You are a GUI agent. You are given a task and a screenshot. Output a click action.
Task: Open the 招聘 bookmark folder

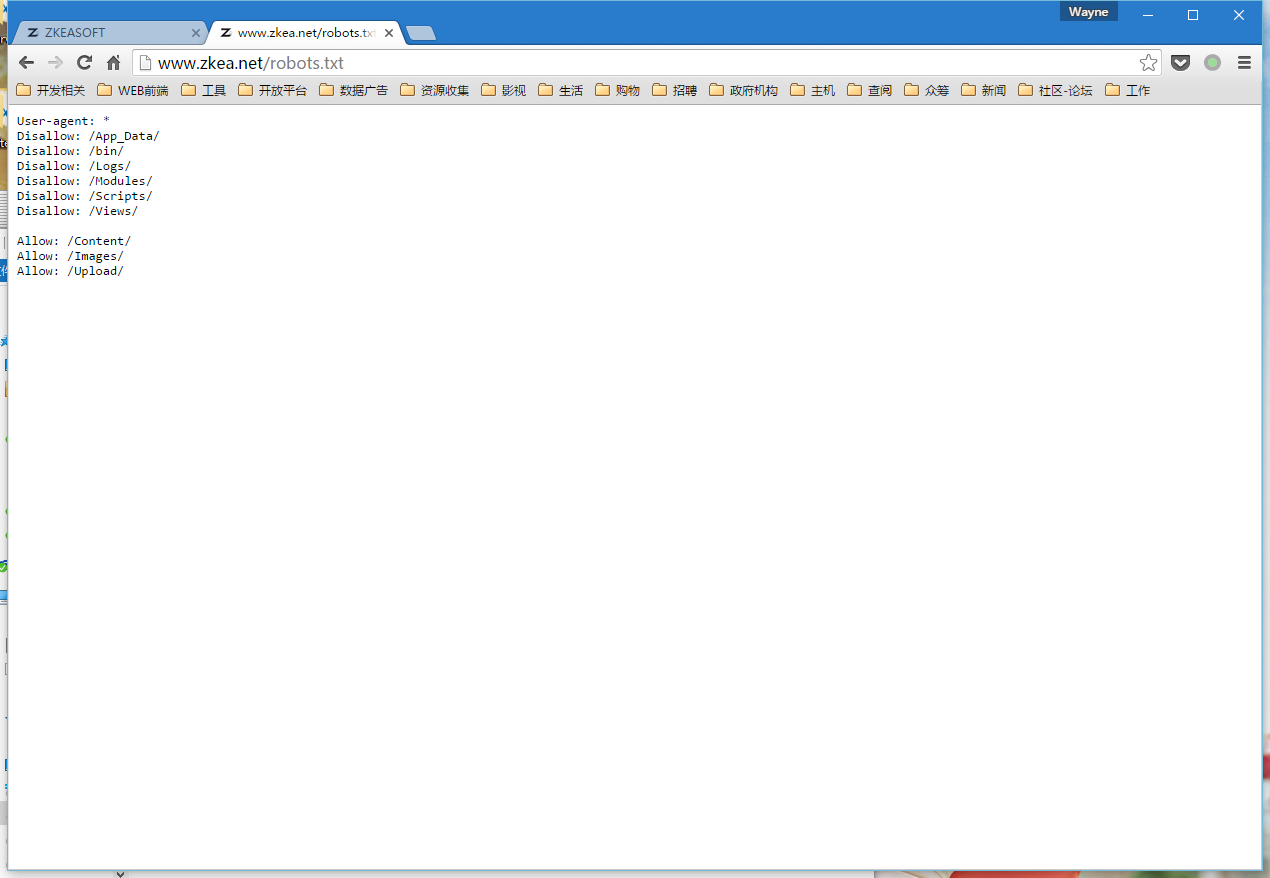[x=675, y=90]
